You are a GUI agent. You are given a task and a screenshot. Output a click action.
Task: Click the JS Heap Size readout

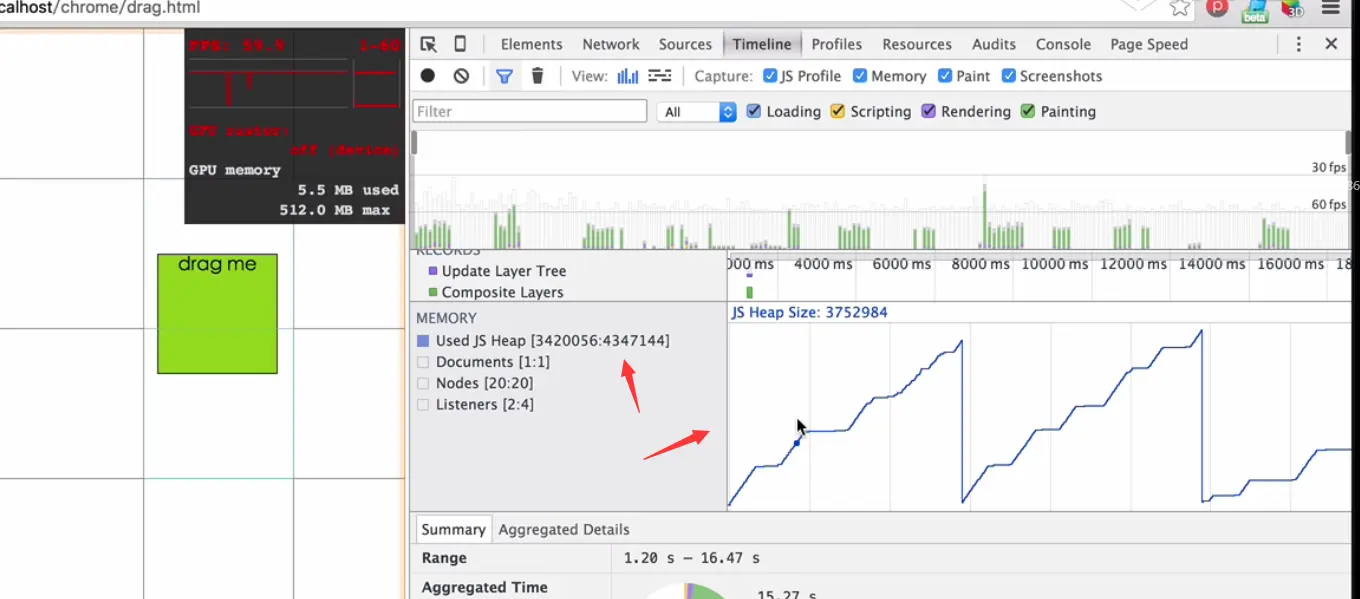point(809,312)
